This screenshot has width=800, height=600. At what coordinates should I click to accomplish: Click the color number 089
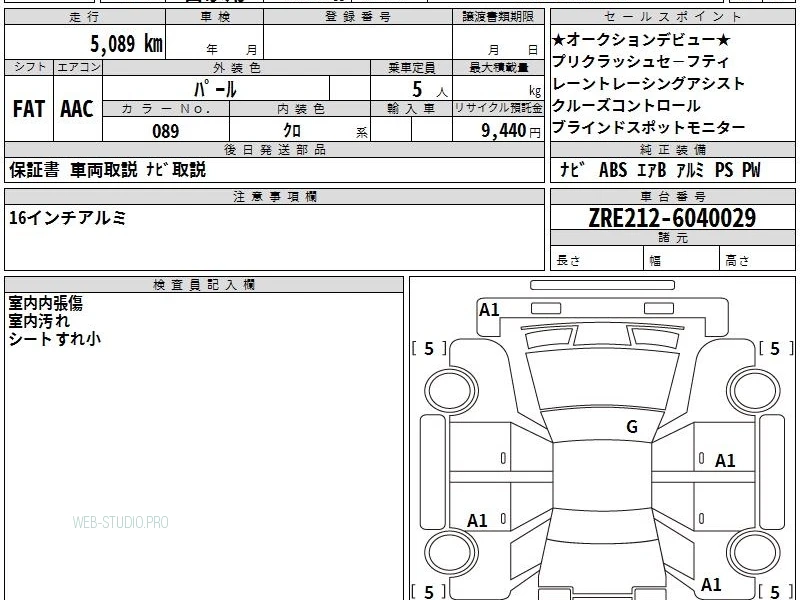[165, 131]
